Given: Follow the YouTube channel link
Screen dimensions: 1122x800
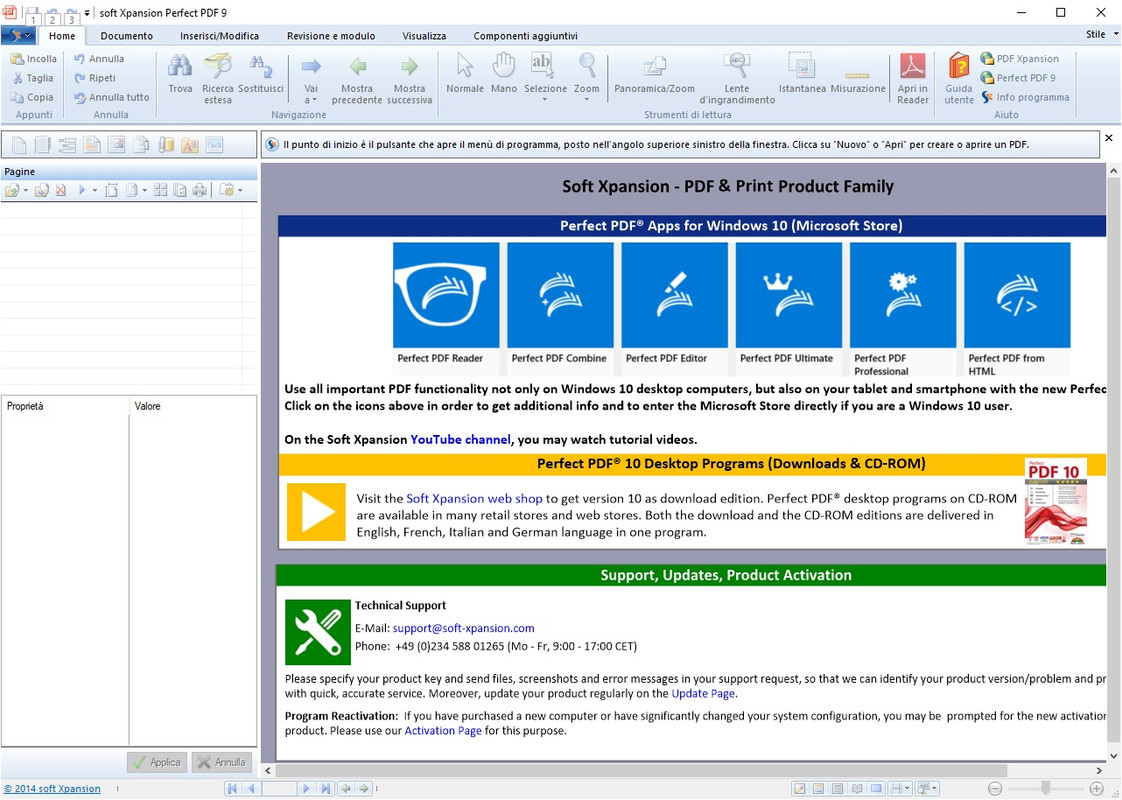Looking at the screenshot, I should (460, 439).
